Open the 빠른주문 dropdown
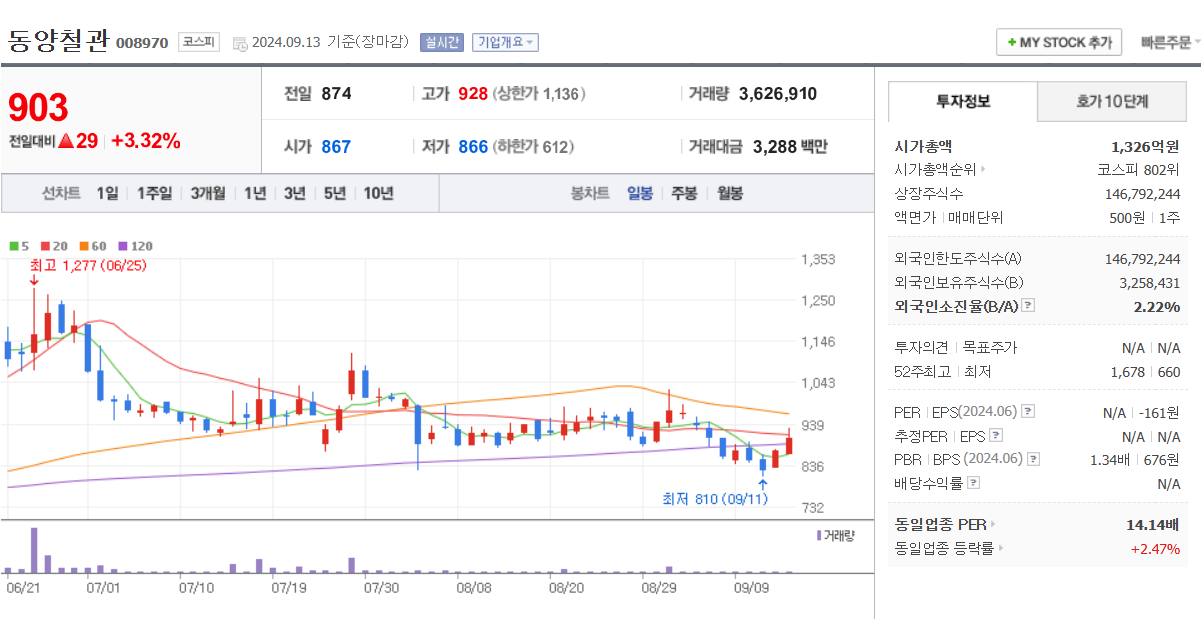The width and height of the screenshot is (1201, 619). (1170, 43)
